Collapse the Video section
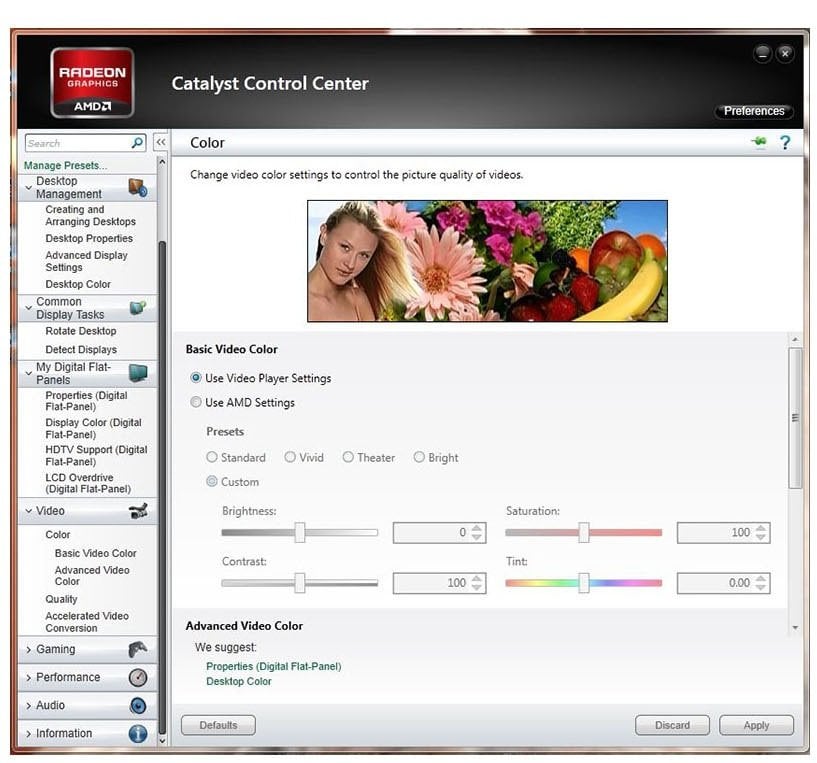 click(x=29, y=511)
